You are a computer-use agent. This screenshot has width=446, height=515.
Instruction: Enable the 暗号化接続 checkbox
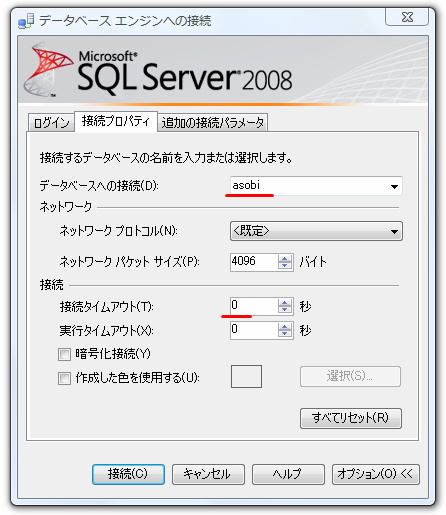64,354
